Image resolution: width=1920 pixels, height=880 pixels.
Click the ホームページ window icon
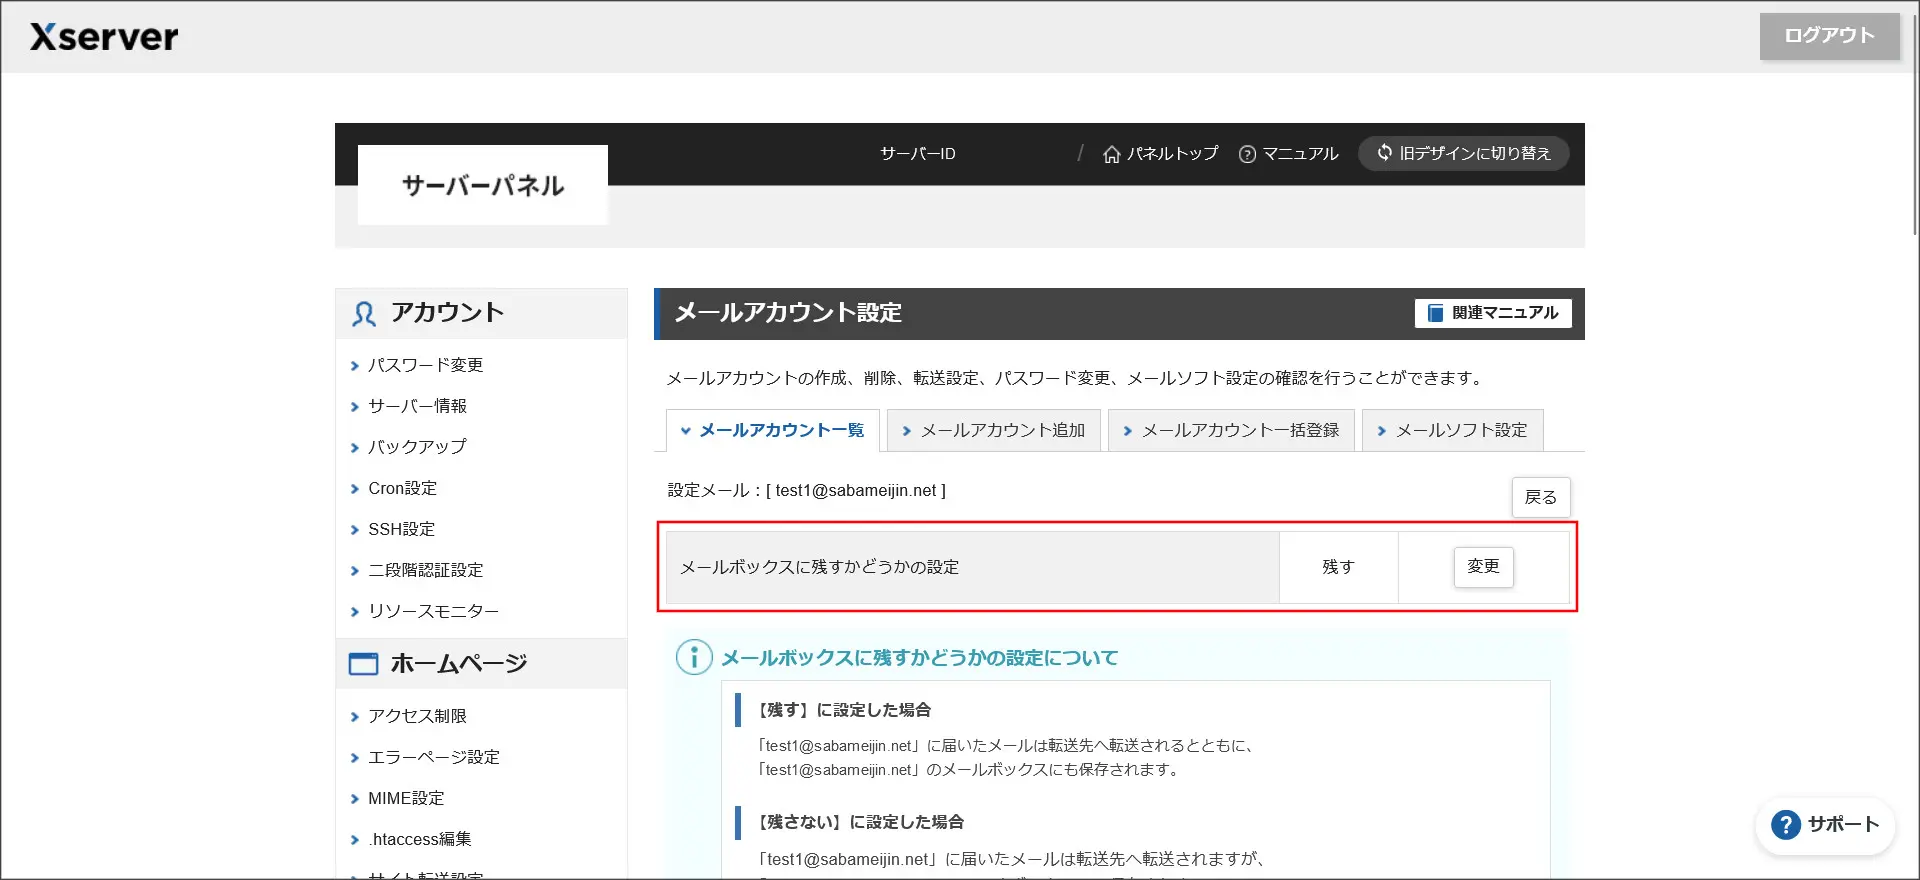click(363, 664)
